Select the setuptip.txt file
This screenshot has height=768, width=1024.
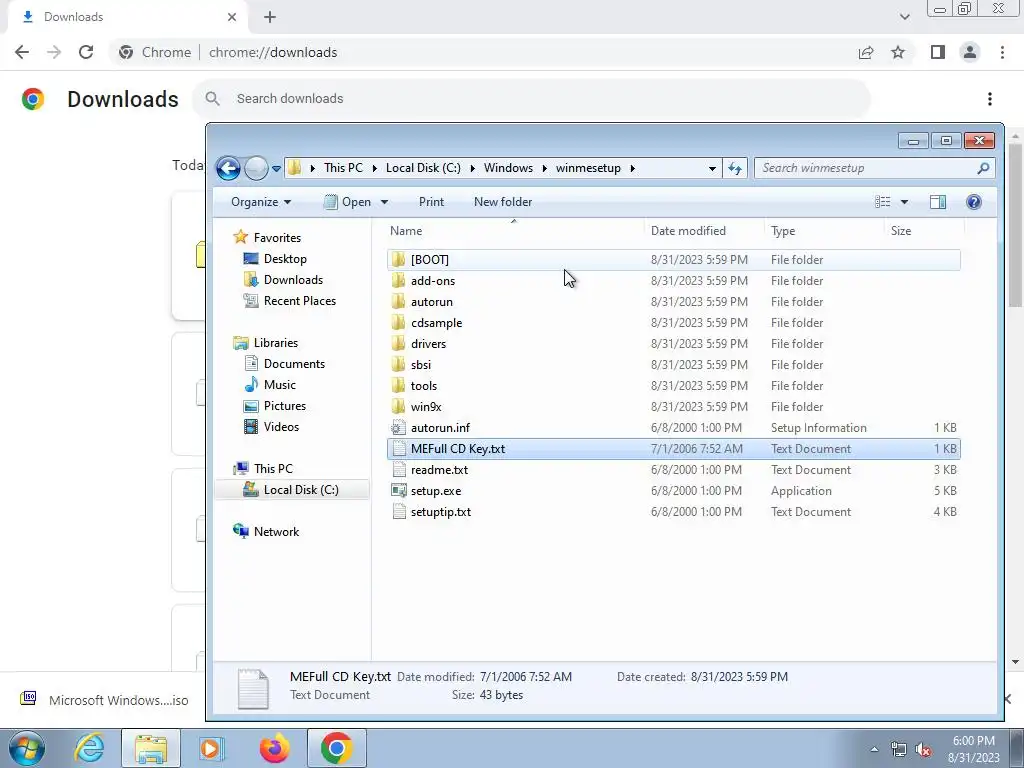click(x=673, y=511)
